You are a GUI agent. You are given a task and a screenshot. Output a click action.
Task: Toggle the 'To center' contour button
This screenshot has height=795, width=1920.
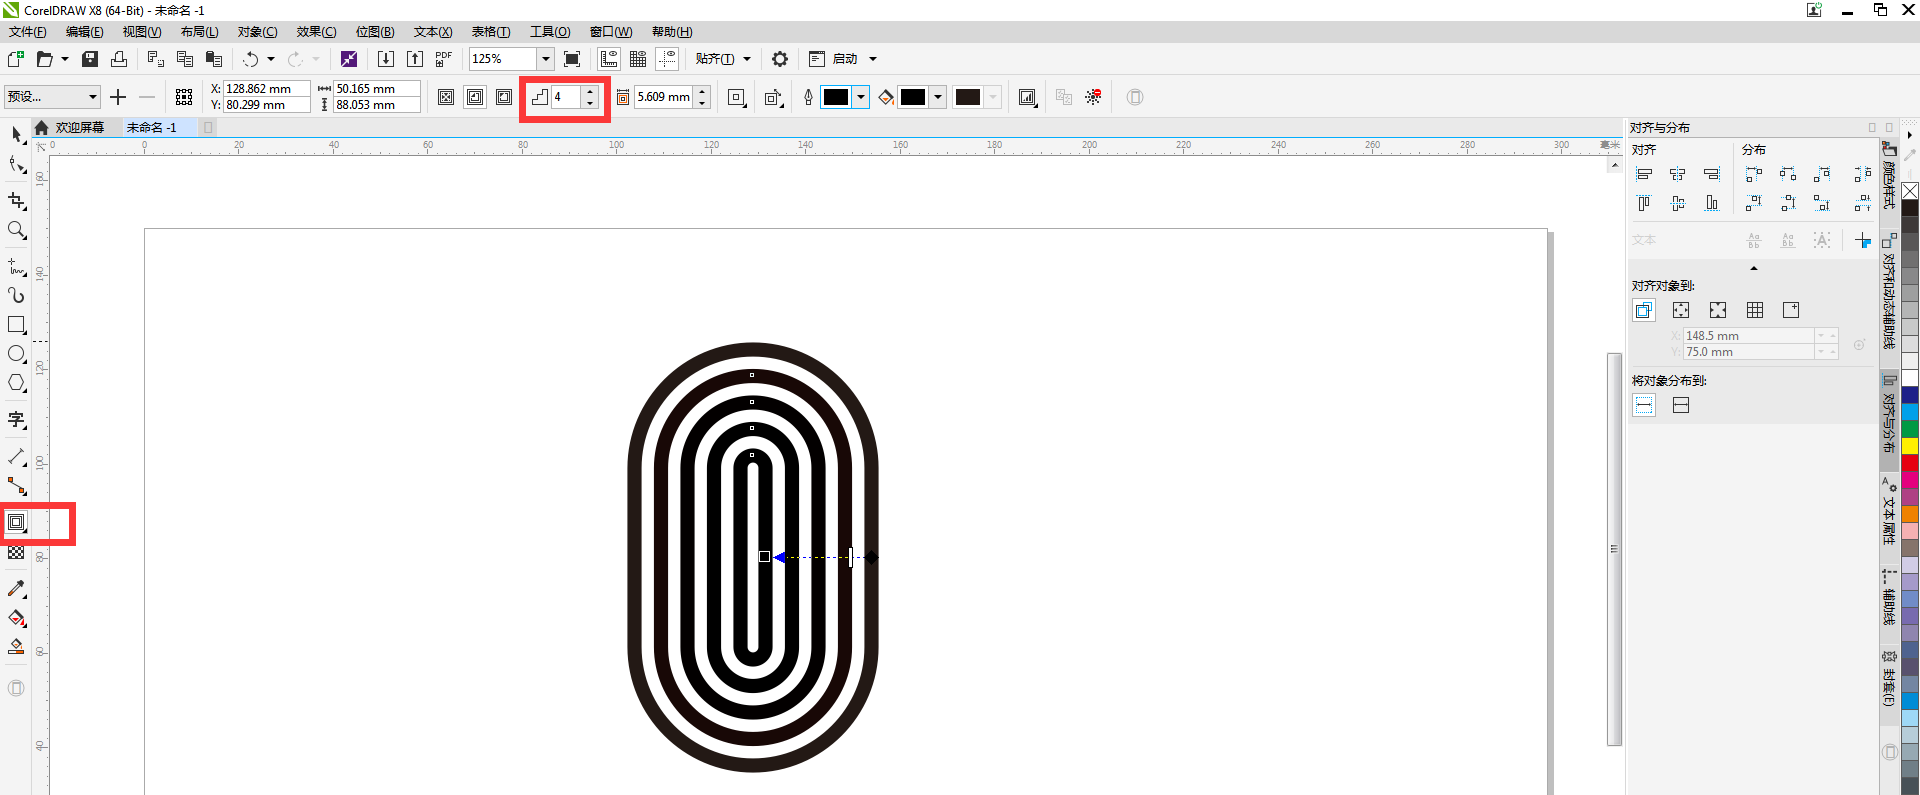447,97
